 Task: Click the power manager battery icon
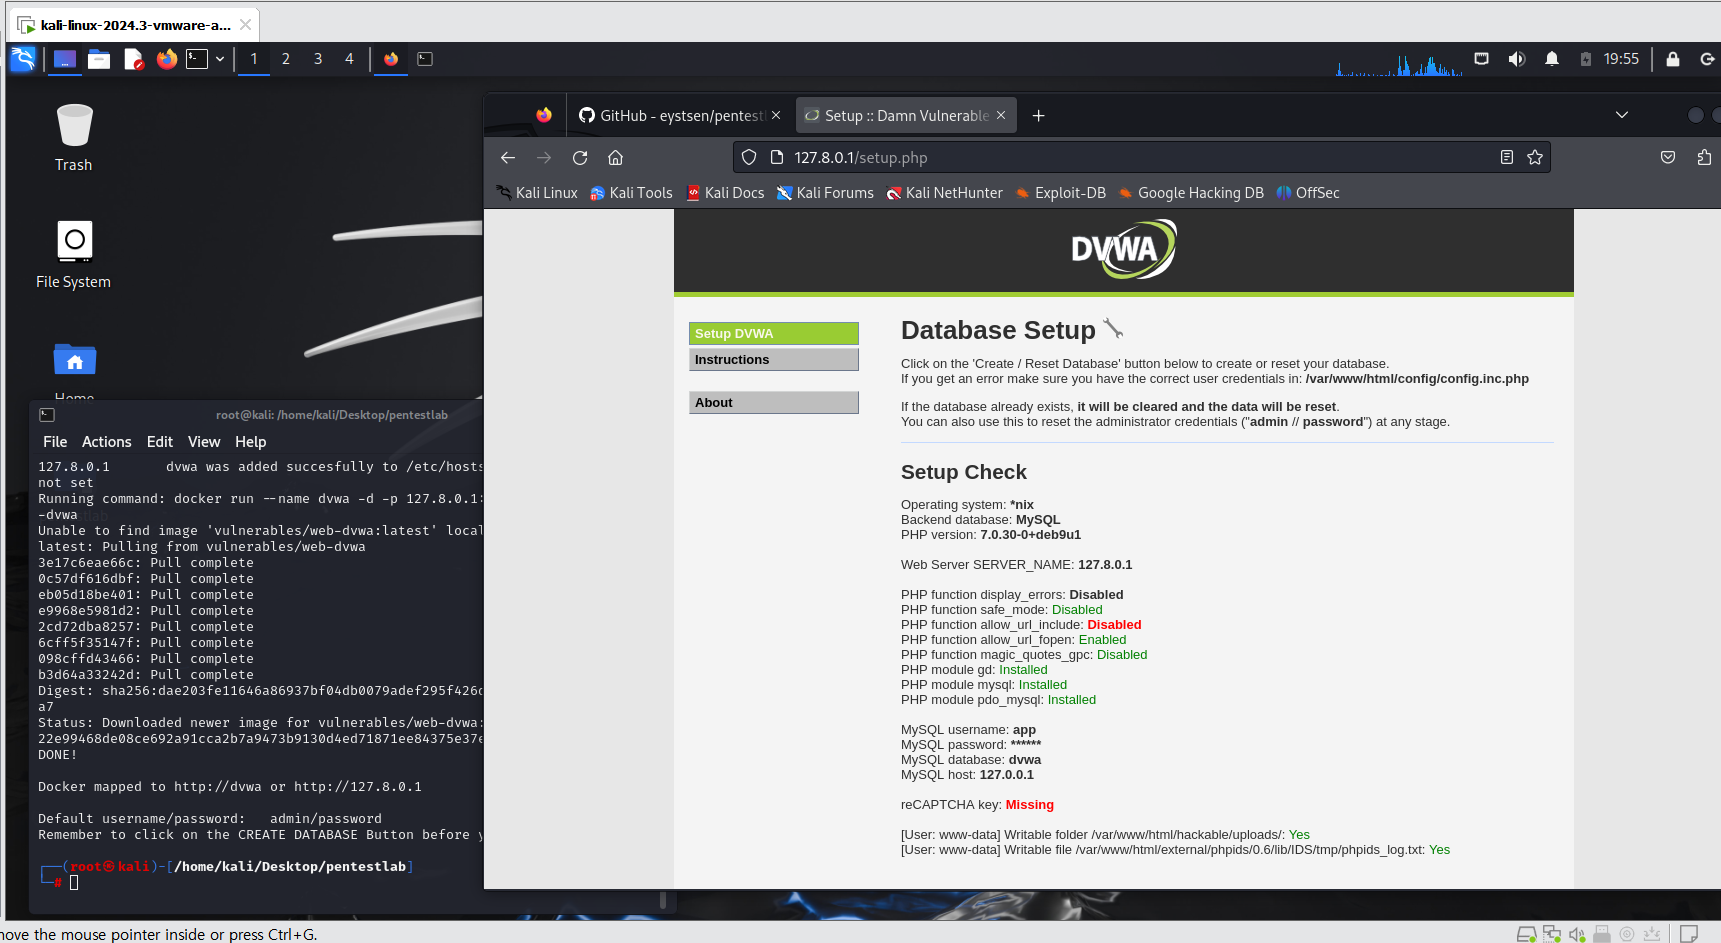coord(1586,59)
